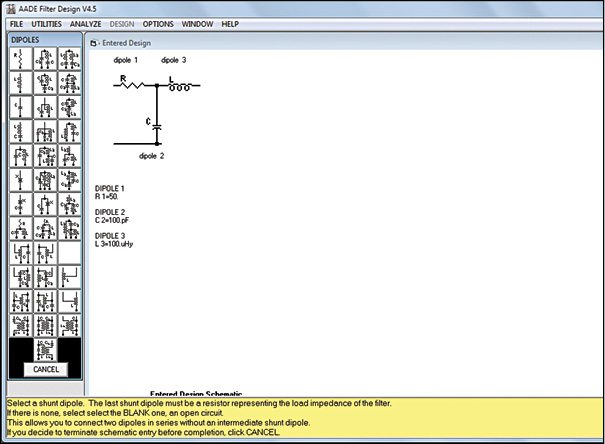Choose the series LC dipole in first column
The width and height of the screenshot is (605, 444).
pyautogui.click(x=20, y=131)
